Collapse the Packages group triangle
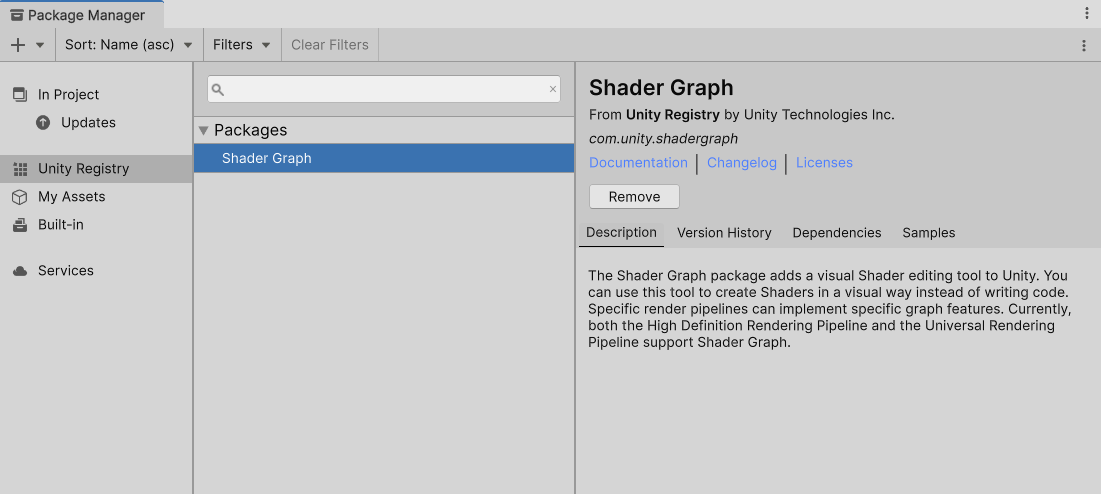The width and height of the screenshot is (1101, 494). (204, 130)
